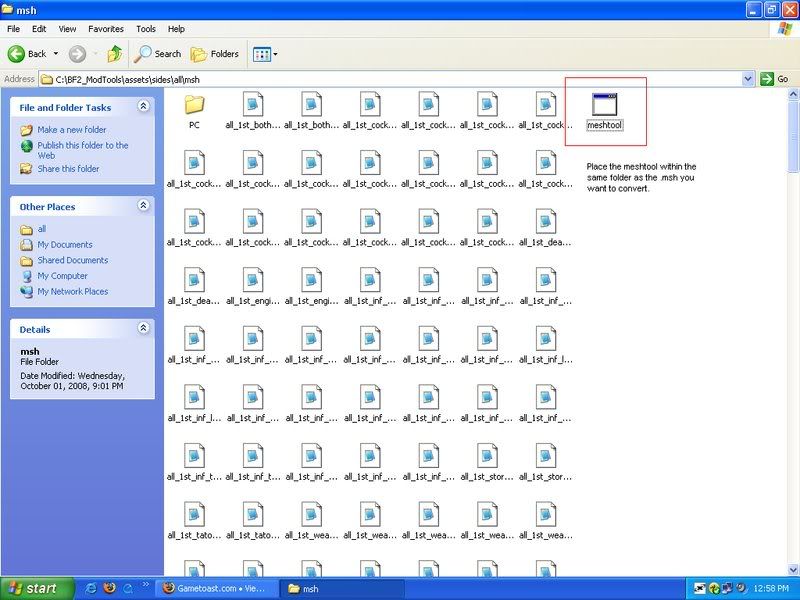Open the Search magnifier toolbar button
This screenshot has width=800, height=600.
(x=157, y=54)
